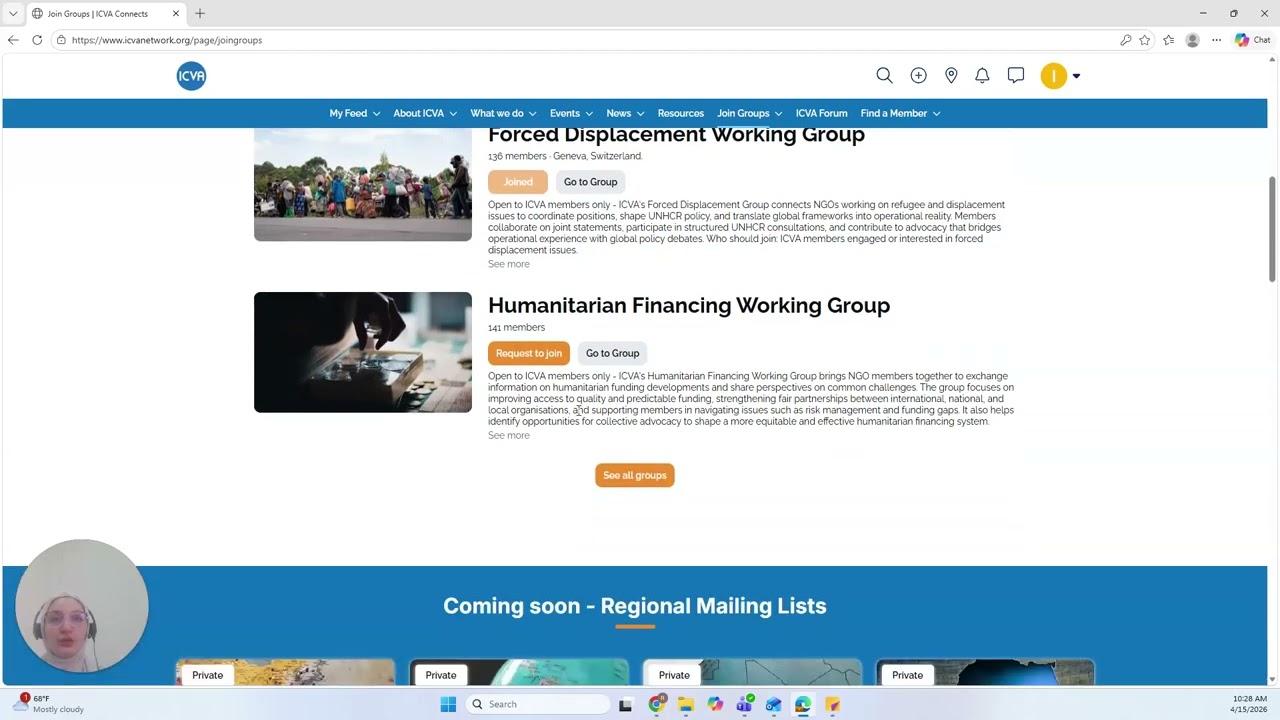
Task: Click the ICVA logo in the header
Action: (191, 76)
